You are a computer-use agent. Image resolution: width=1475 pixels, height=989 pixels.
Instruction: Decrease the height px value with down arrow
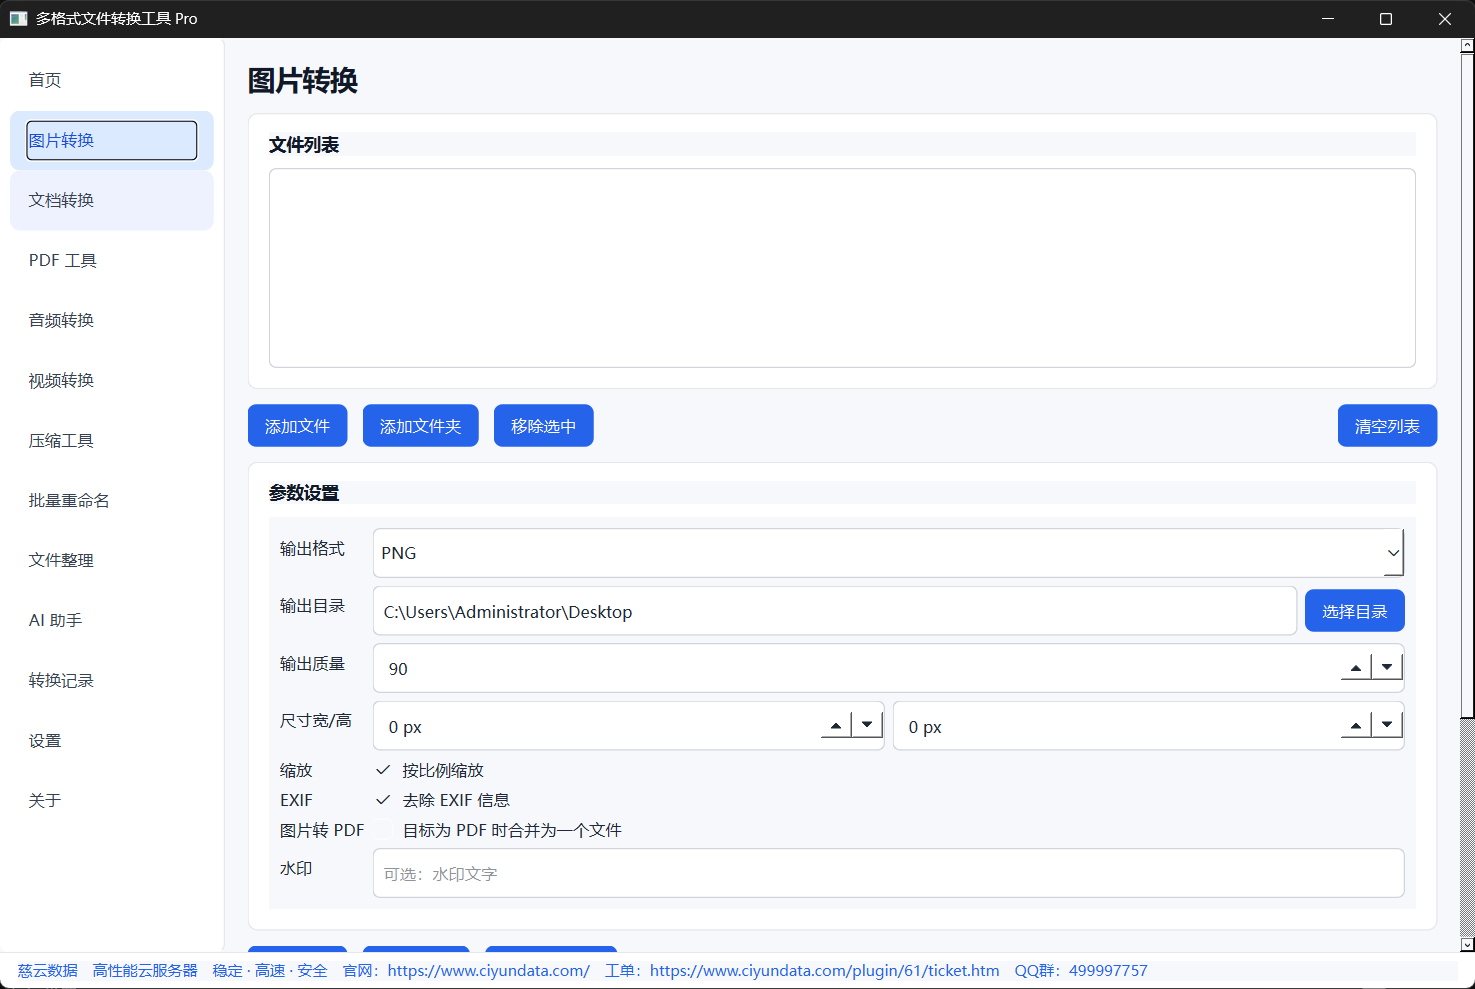click(x=1387, y=725)
